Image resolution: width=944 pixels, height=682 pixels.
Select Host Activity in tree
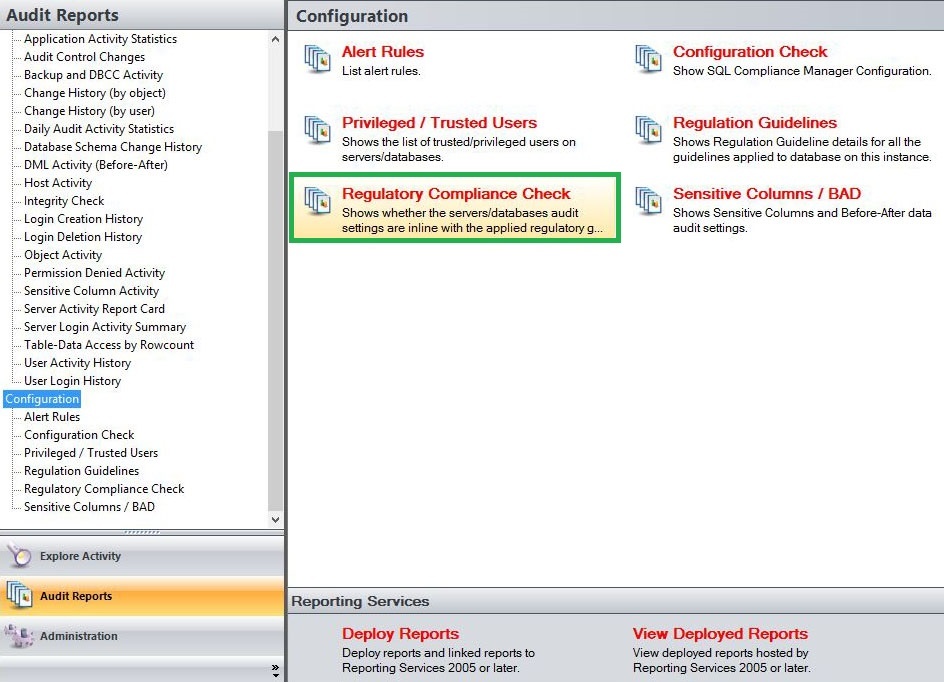(58, 183)
